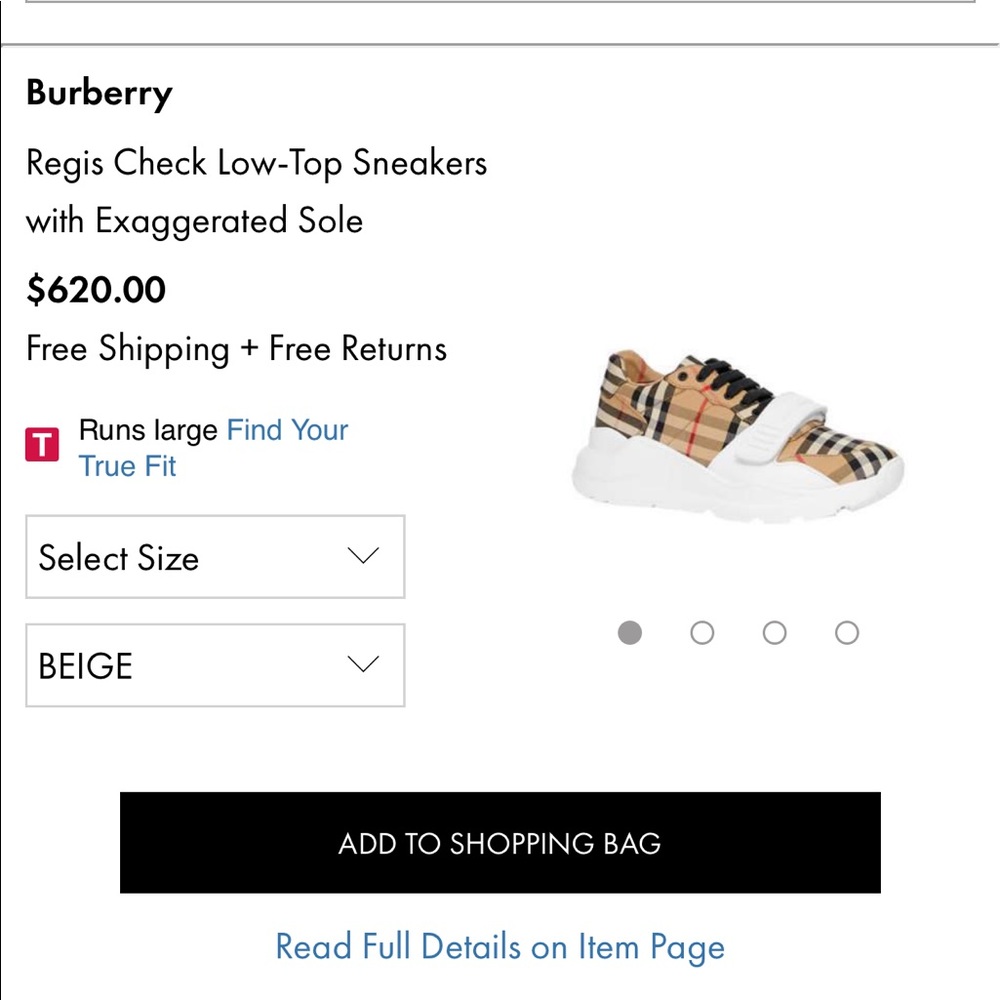Open the Select Size dropdown
Viewport: 1000px width, 1000px height.
(215, 557)
